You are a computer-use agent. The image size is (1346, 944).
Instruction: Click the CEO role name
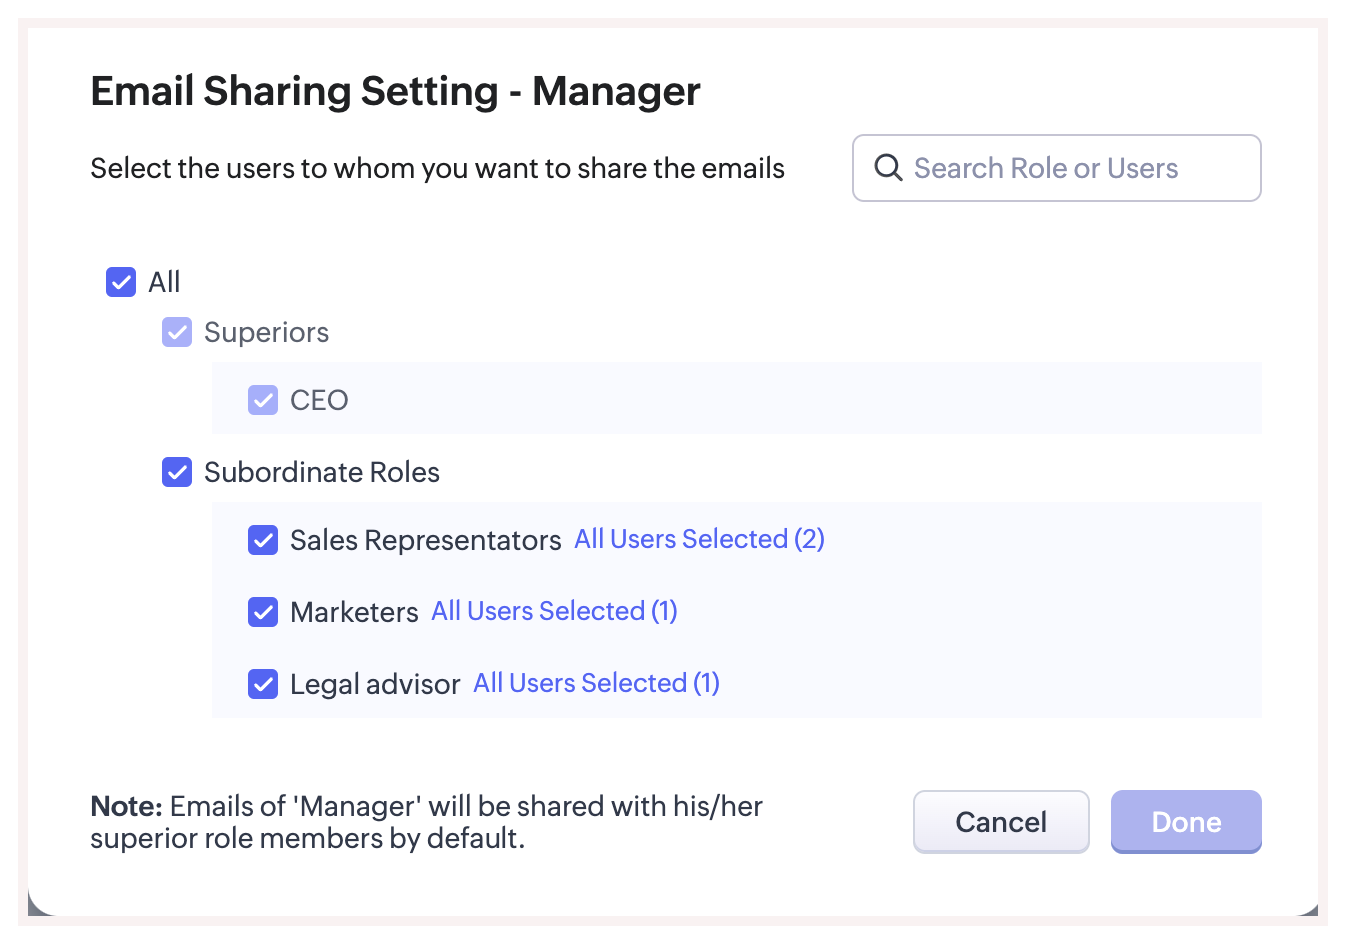tap(319, 400)
